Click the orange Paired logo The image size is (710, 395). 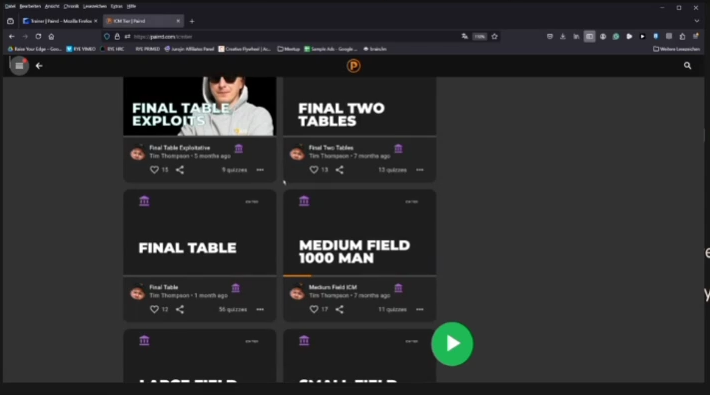[354, 66]
